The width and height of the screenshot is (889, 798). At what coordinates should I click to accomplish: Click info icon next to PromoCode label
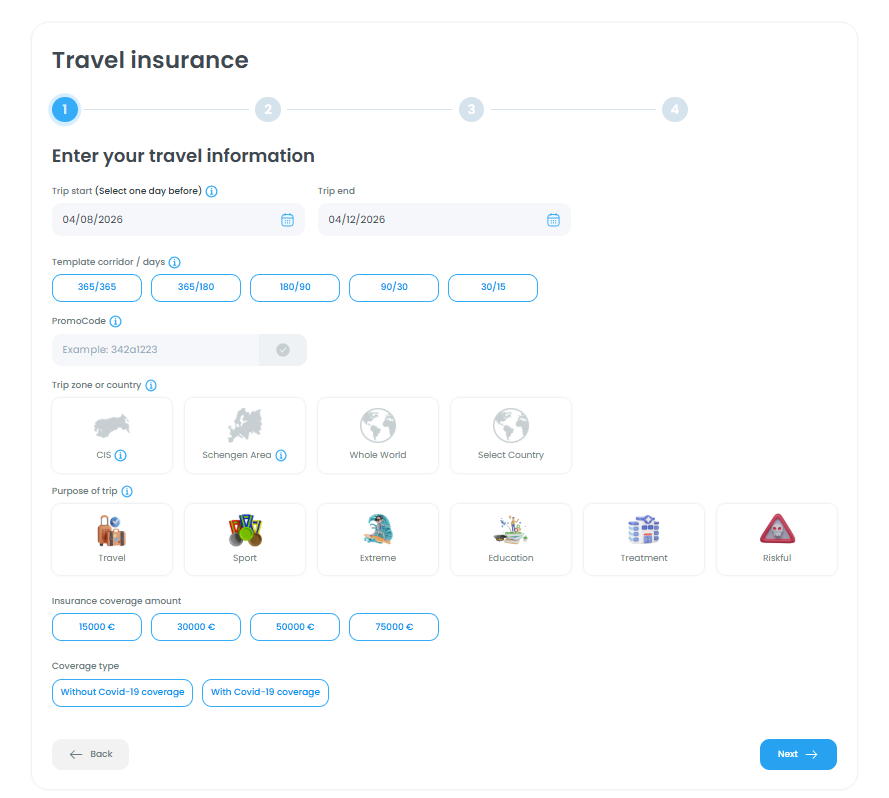pyautogui.click(x=116, y=322)
